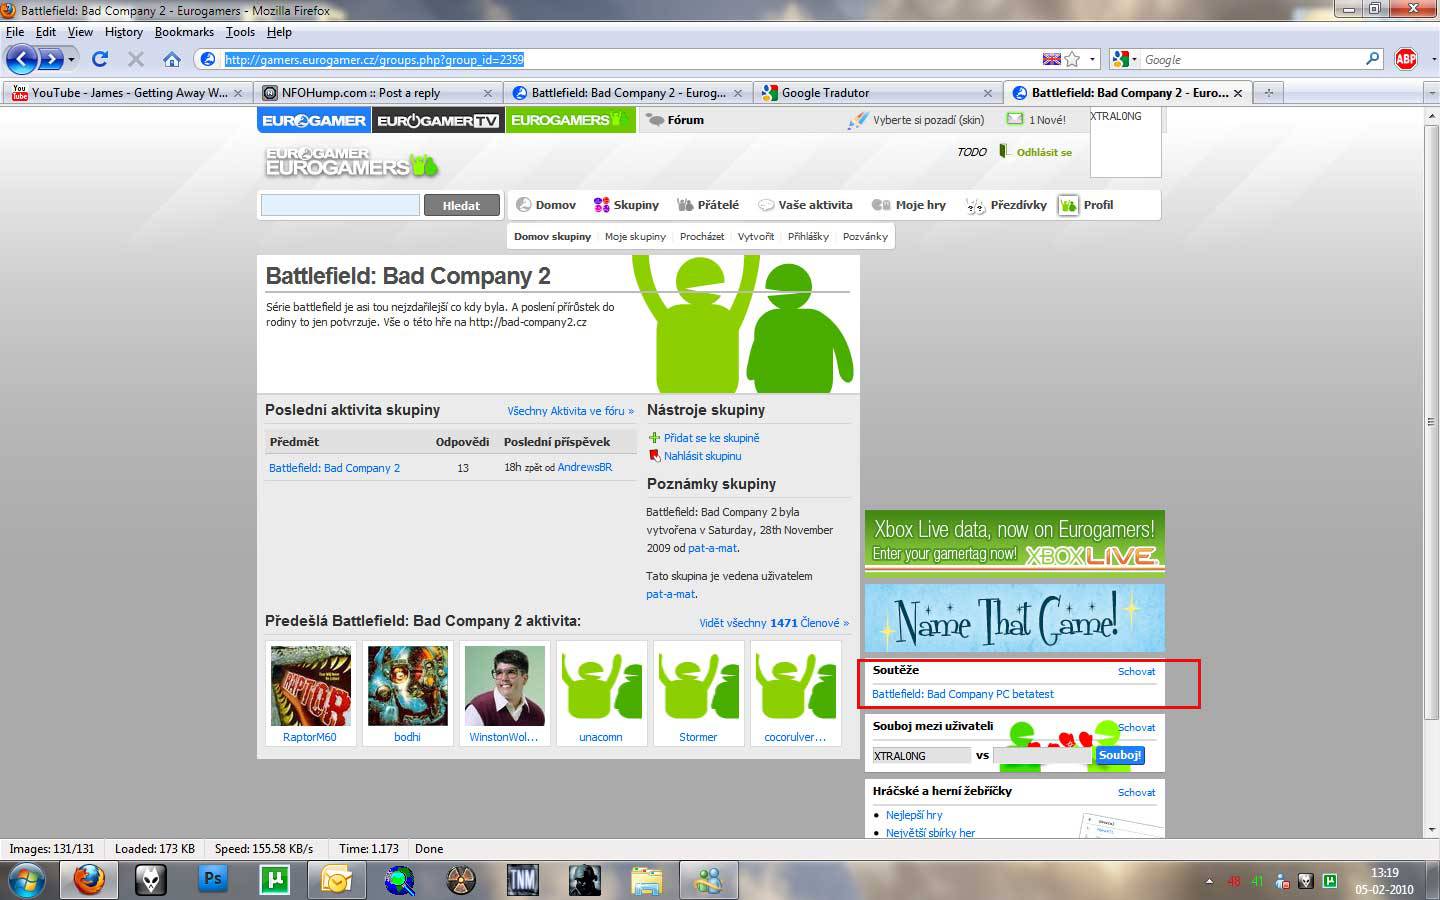Viewport: 1440px width, 900px height.
Task: Click the Google search box
Action: coord(1252,59)
